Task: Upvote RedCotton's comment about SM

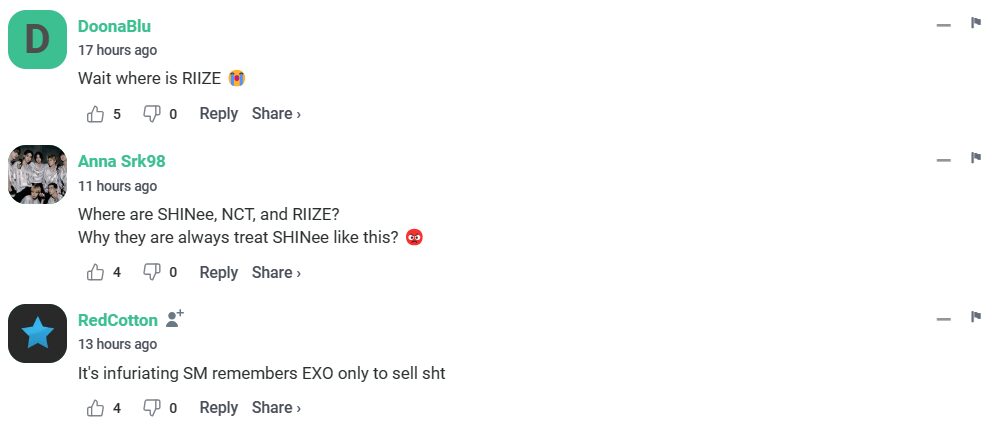Action: click(x=95, y=407)
